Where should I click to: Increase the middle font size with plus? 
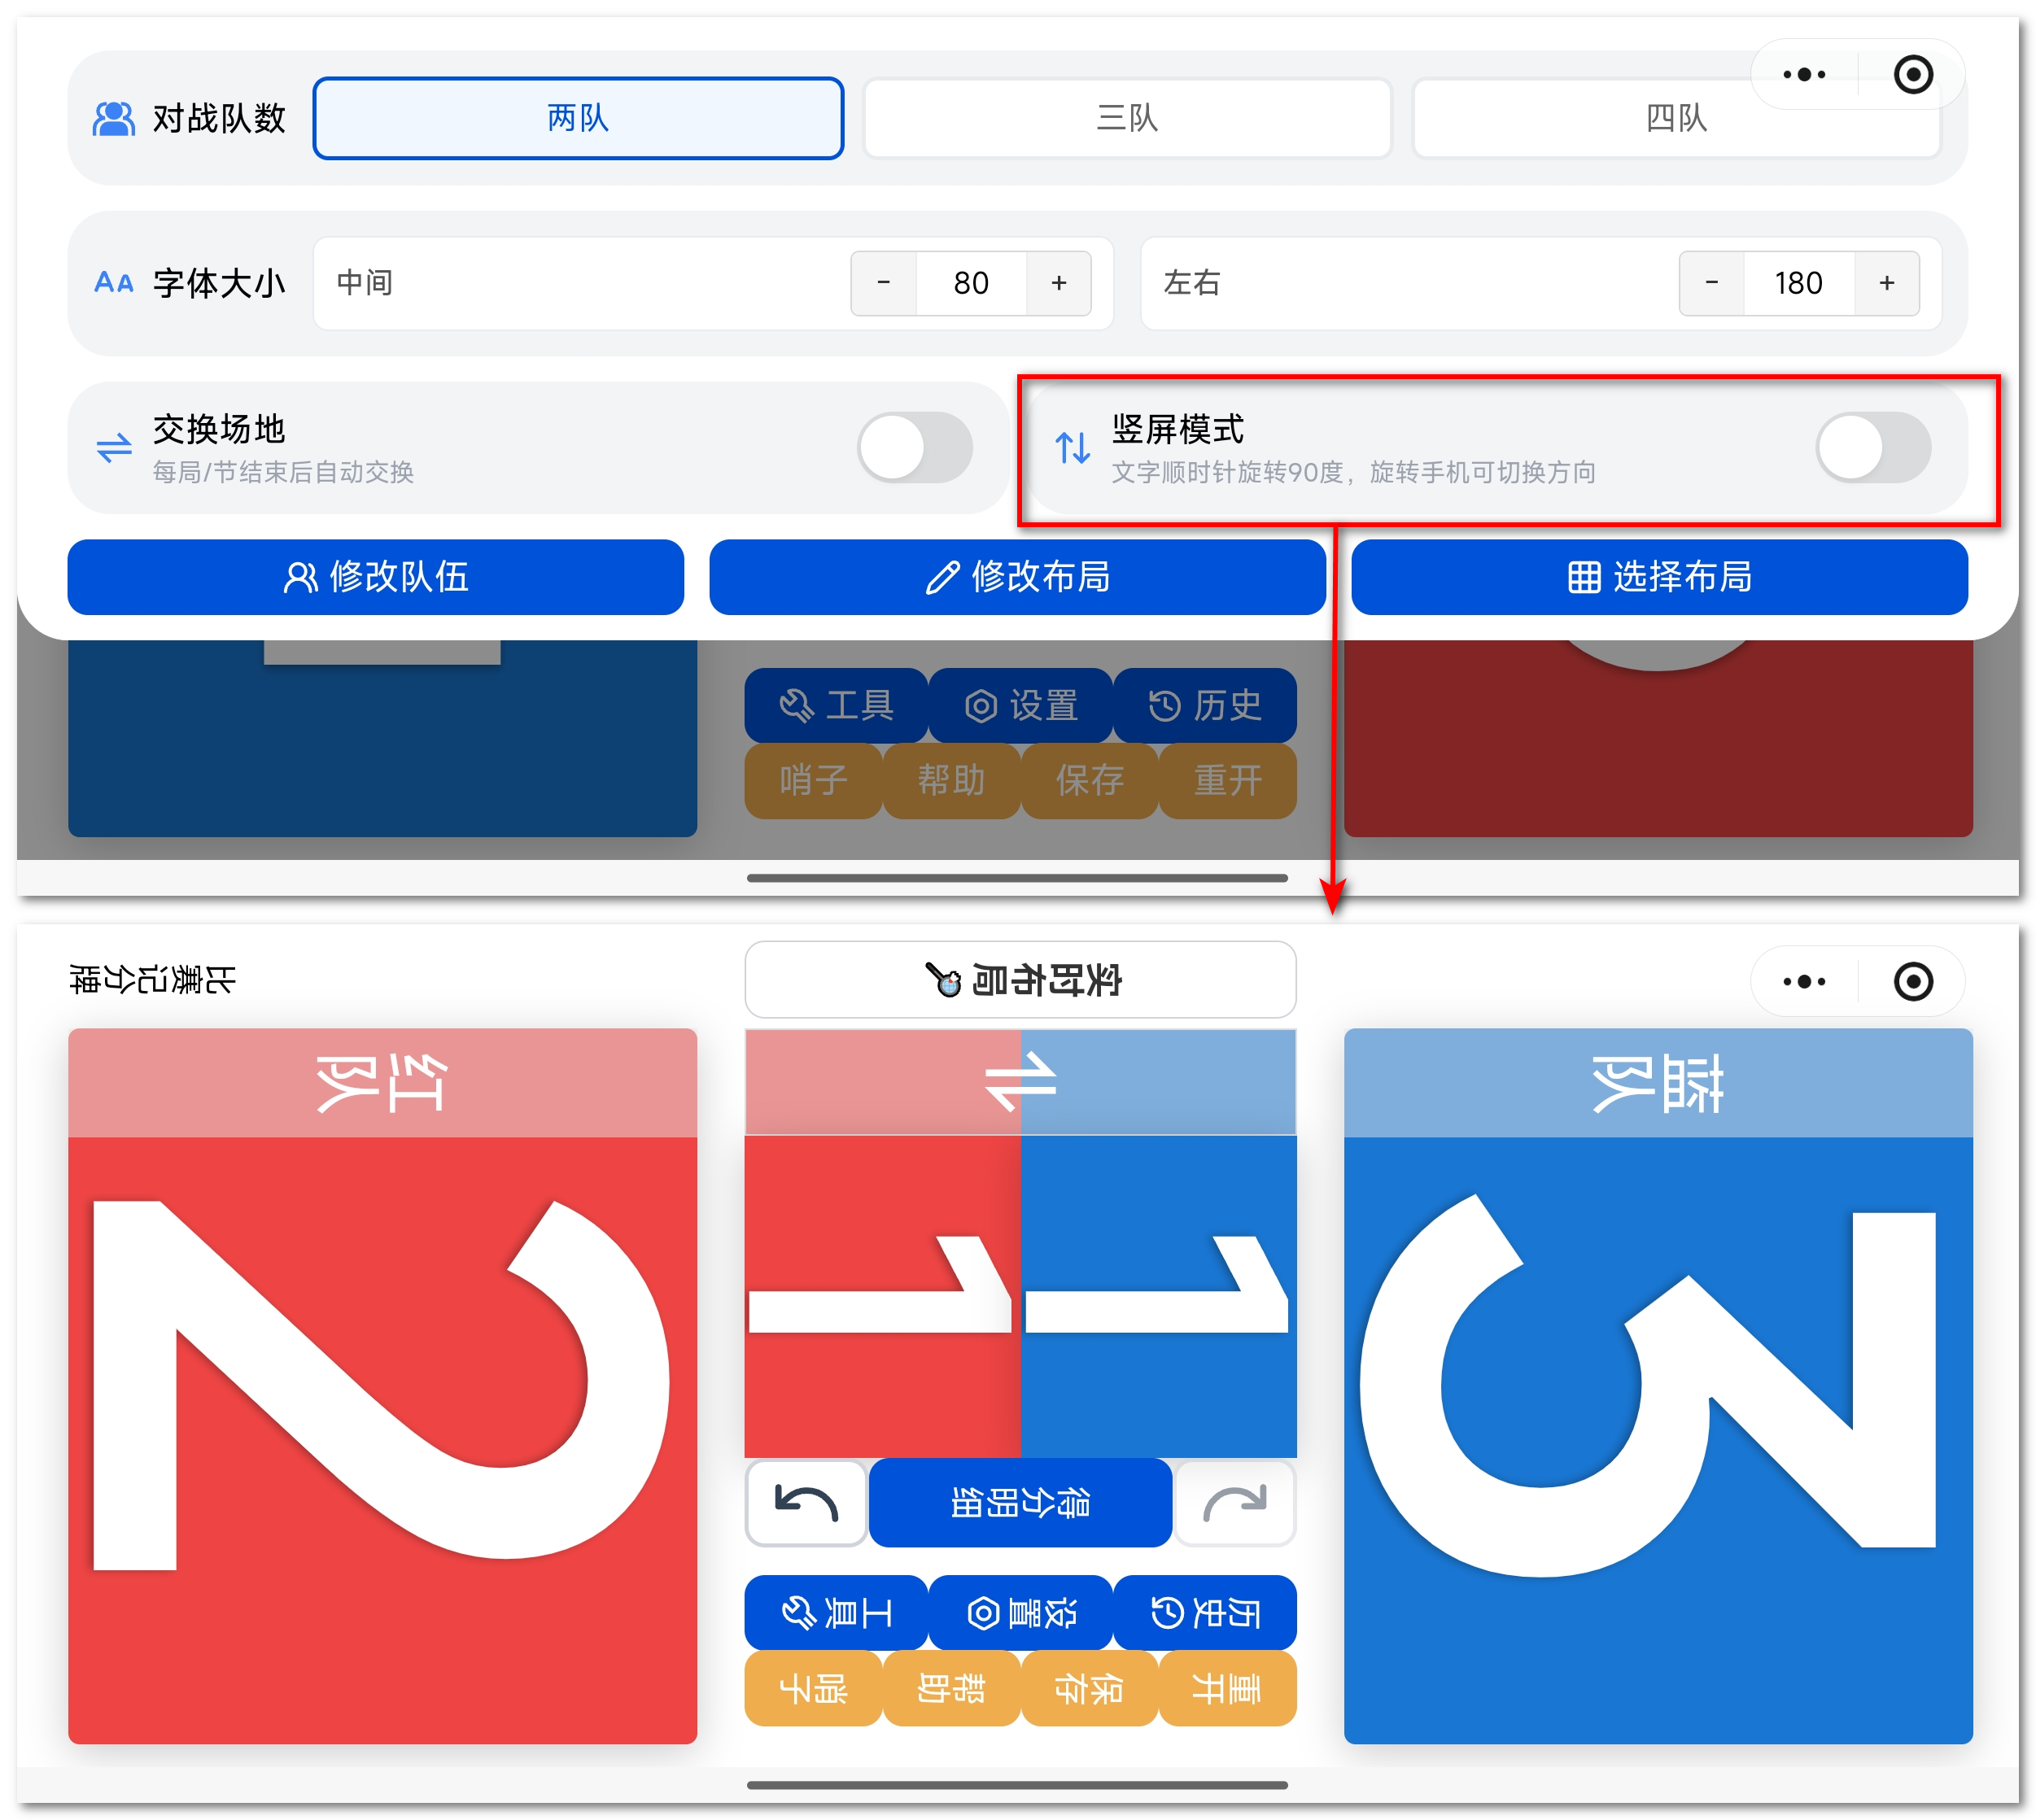point(1059,283)
